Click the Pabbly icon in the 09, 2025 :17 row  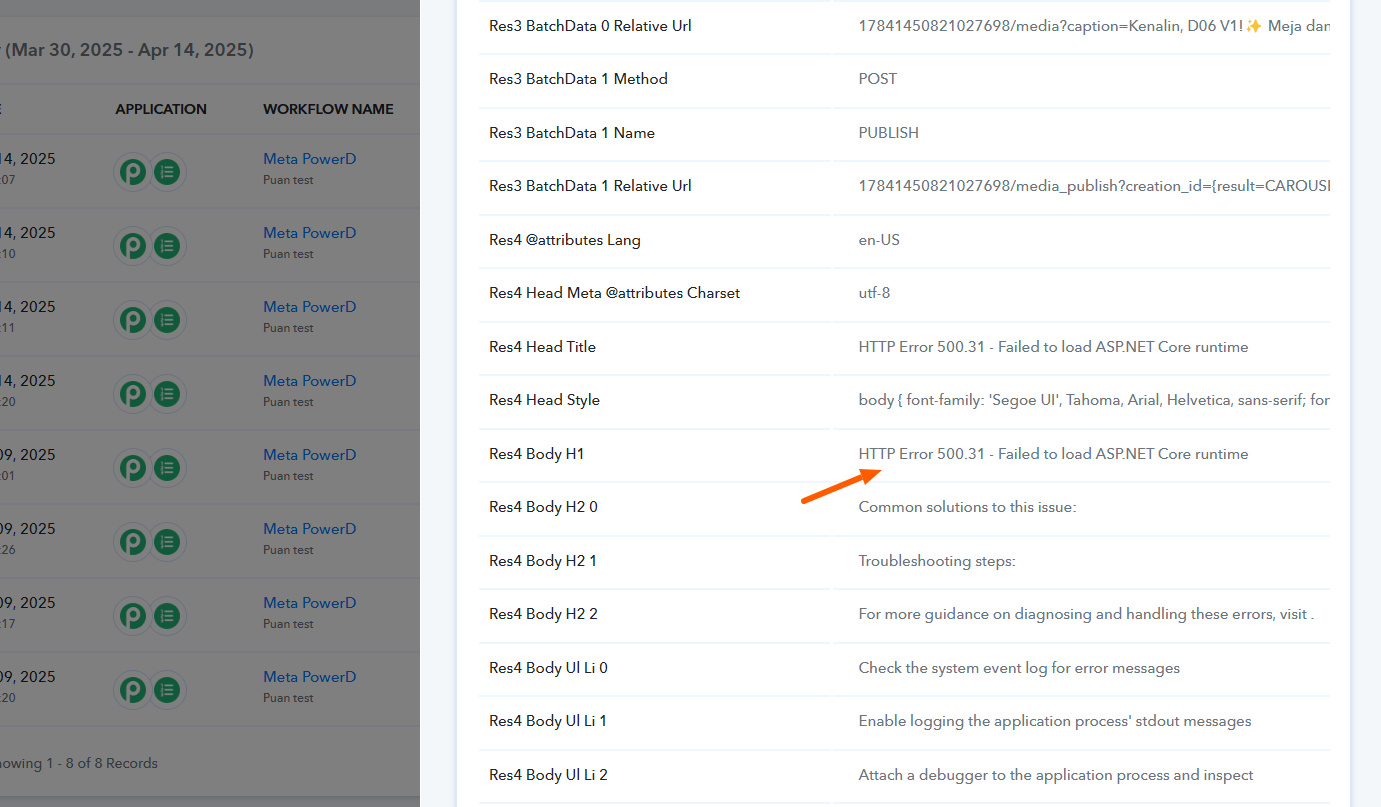(133, 616)
